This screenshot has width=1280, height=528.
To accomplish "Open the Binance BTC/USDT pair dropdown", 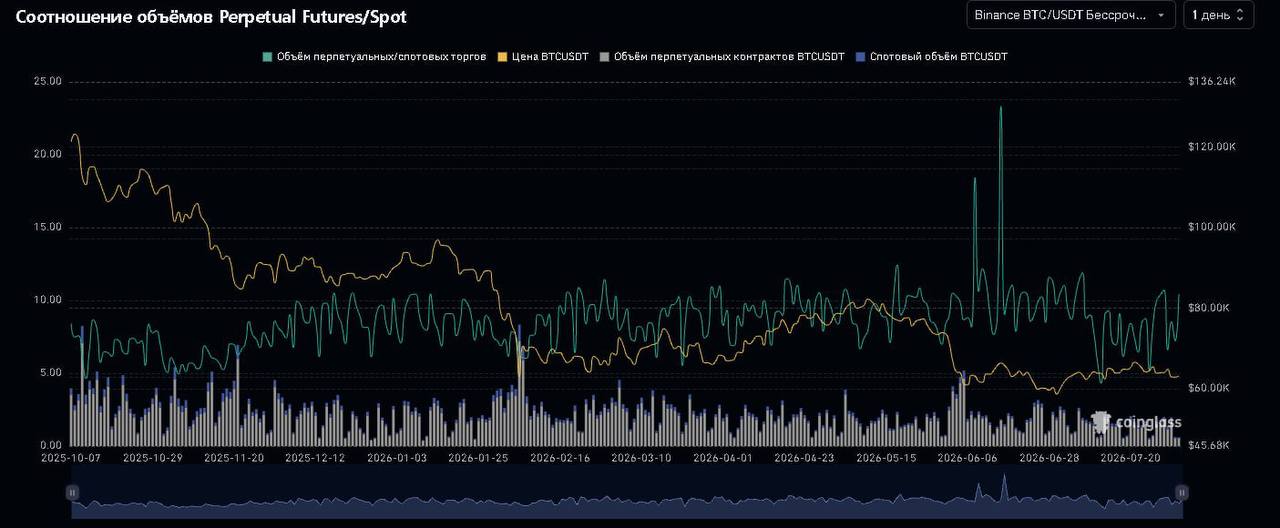I will (x=1071, y=15).
